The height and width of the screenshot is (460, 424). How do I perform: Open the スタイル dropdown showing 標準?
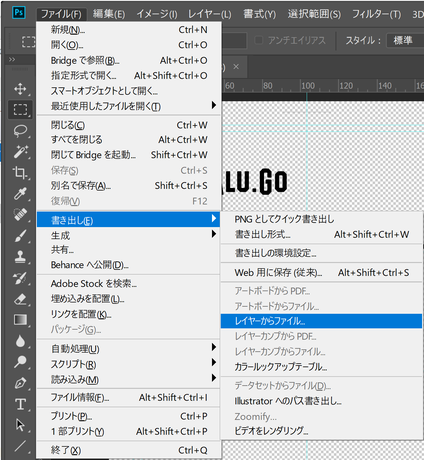pos(405,41)
